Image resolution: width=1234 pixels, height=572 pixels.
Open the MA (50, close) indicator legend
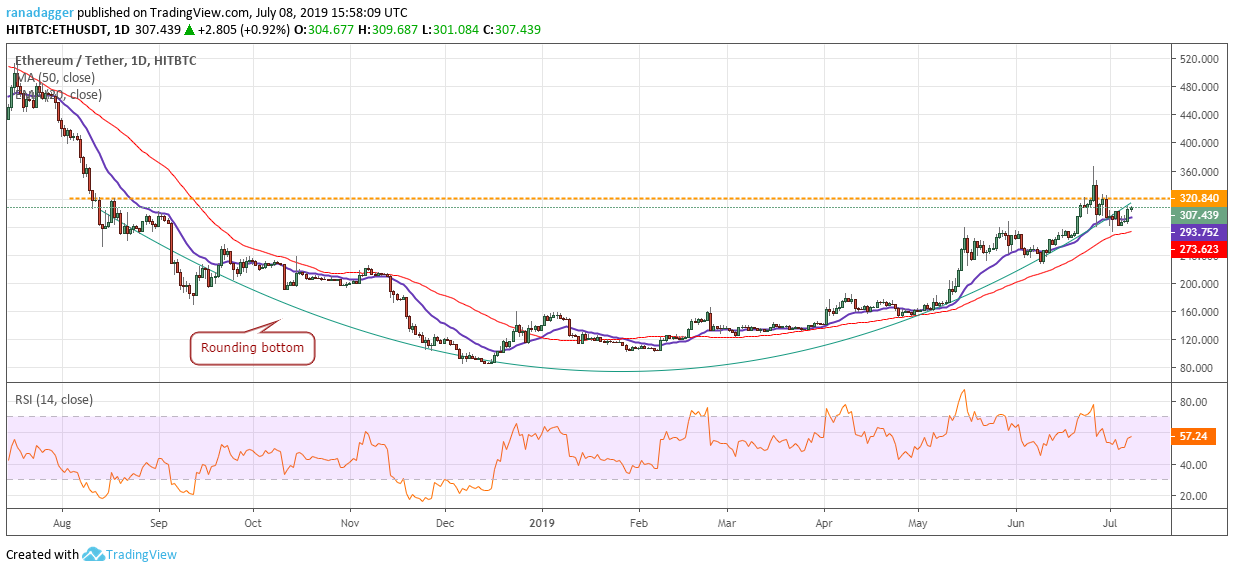pyautogui.click(x=55, y=78)
